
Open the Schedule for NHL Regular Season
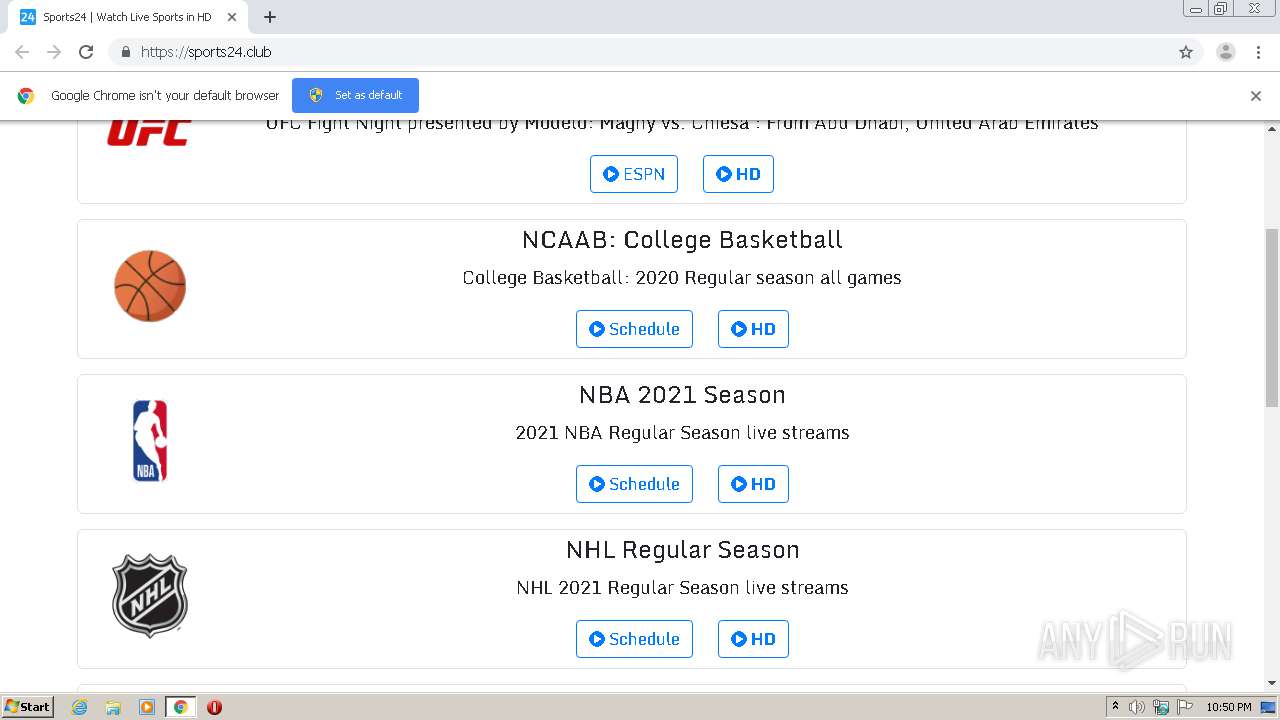click(x=634, y=639)
